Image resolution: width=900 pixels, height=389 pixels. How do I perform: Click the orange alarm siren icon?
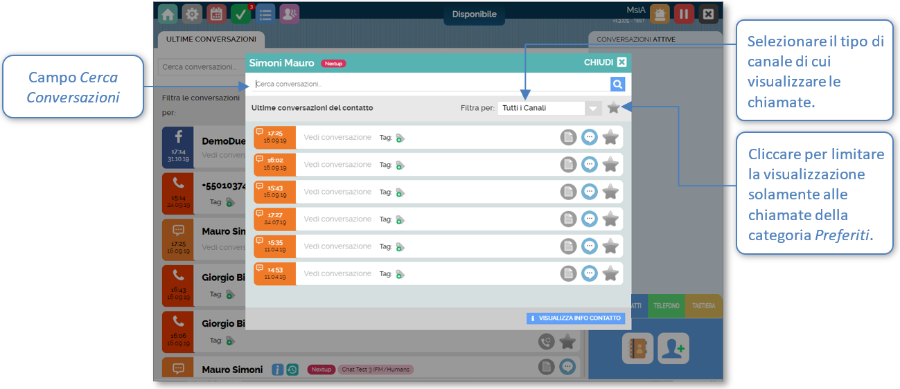coord(660,14)
